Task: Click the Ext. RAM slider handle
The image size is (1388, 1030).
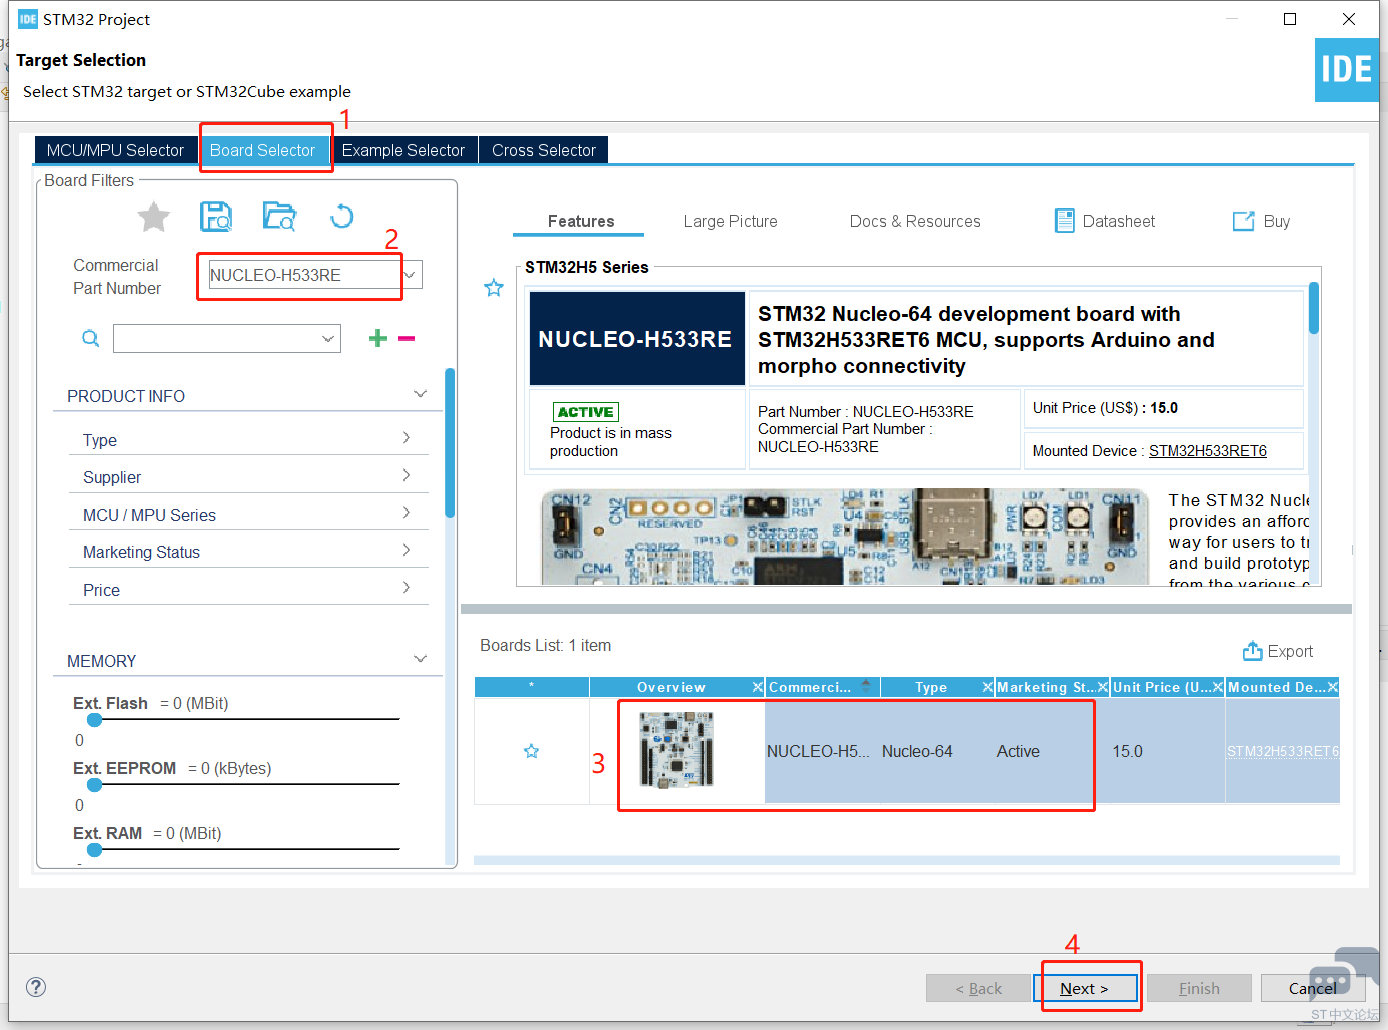Action: [x=95, y=849]
